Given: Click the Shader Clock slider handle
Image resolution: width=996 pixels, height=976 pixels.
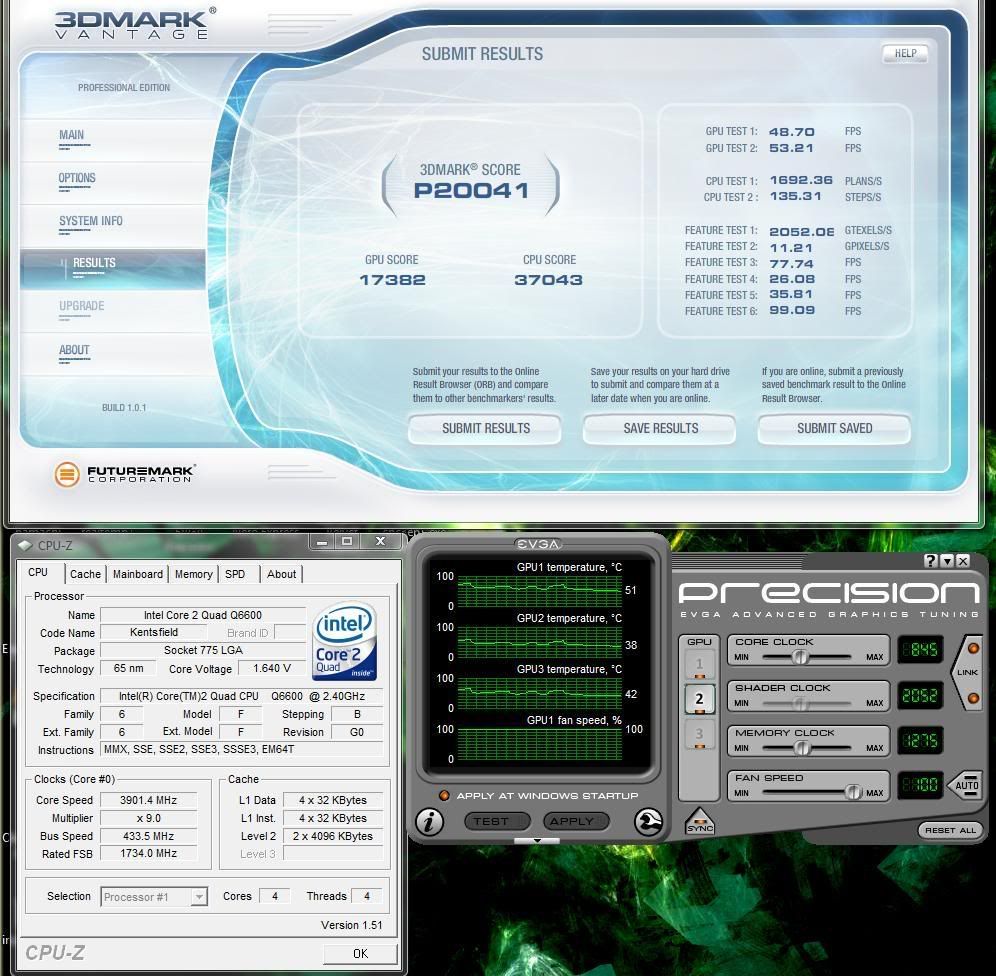Looking at the screenshot, I should [x=800, y=703].
